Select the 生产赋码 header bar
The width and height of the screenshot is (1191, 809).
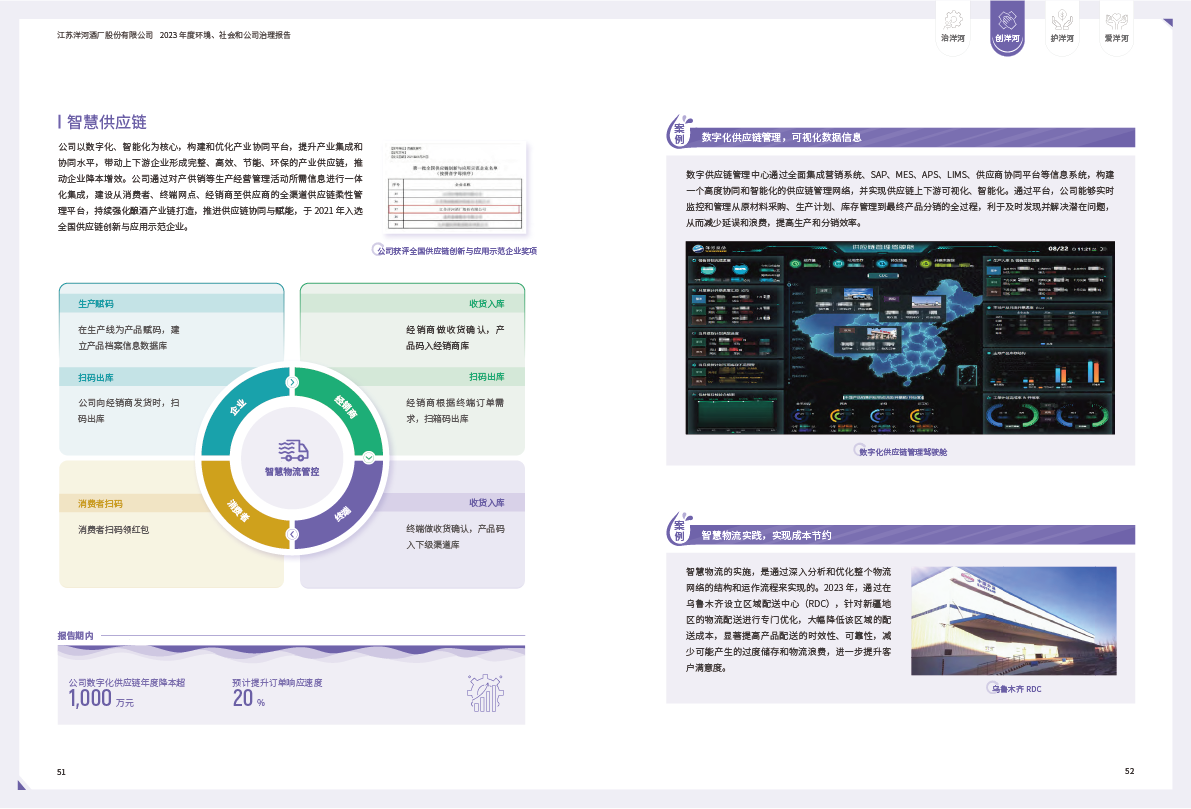click(x=170, y=303)
